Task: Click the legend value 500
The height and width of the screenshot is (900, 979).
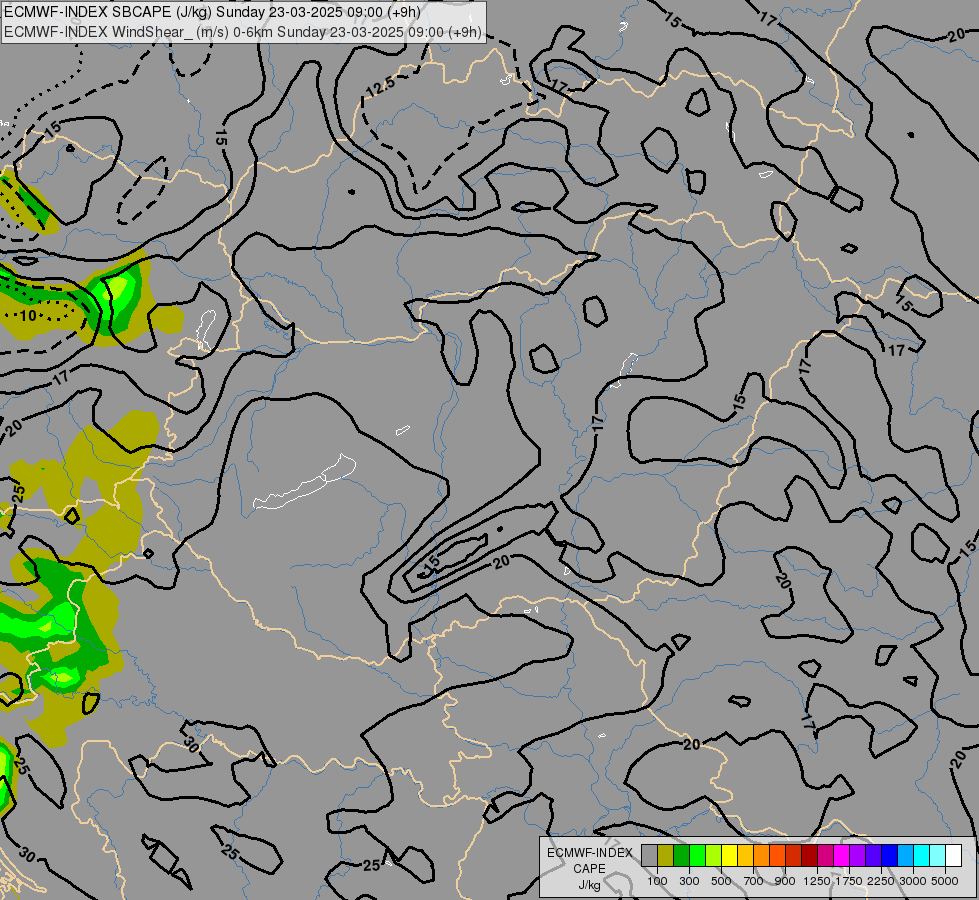Action: [x=721, y=881]
